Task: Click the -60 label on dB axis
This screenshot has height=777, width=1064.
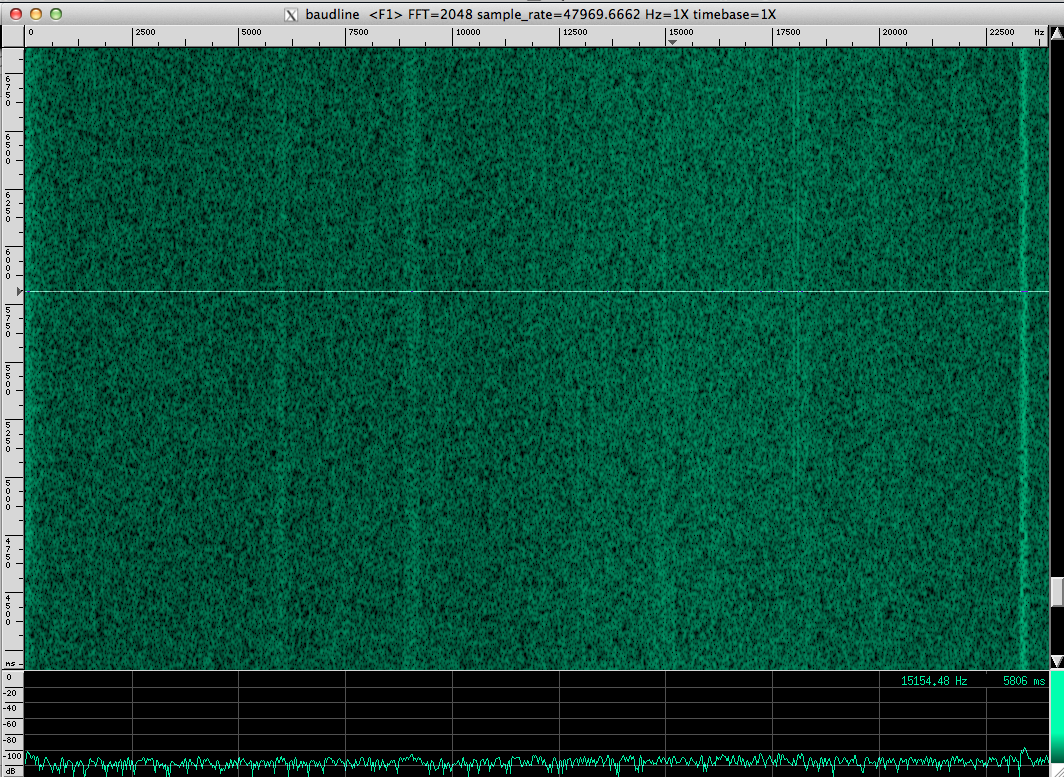Action: 12,724
